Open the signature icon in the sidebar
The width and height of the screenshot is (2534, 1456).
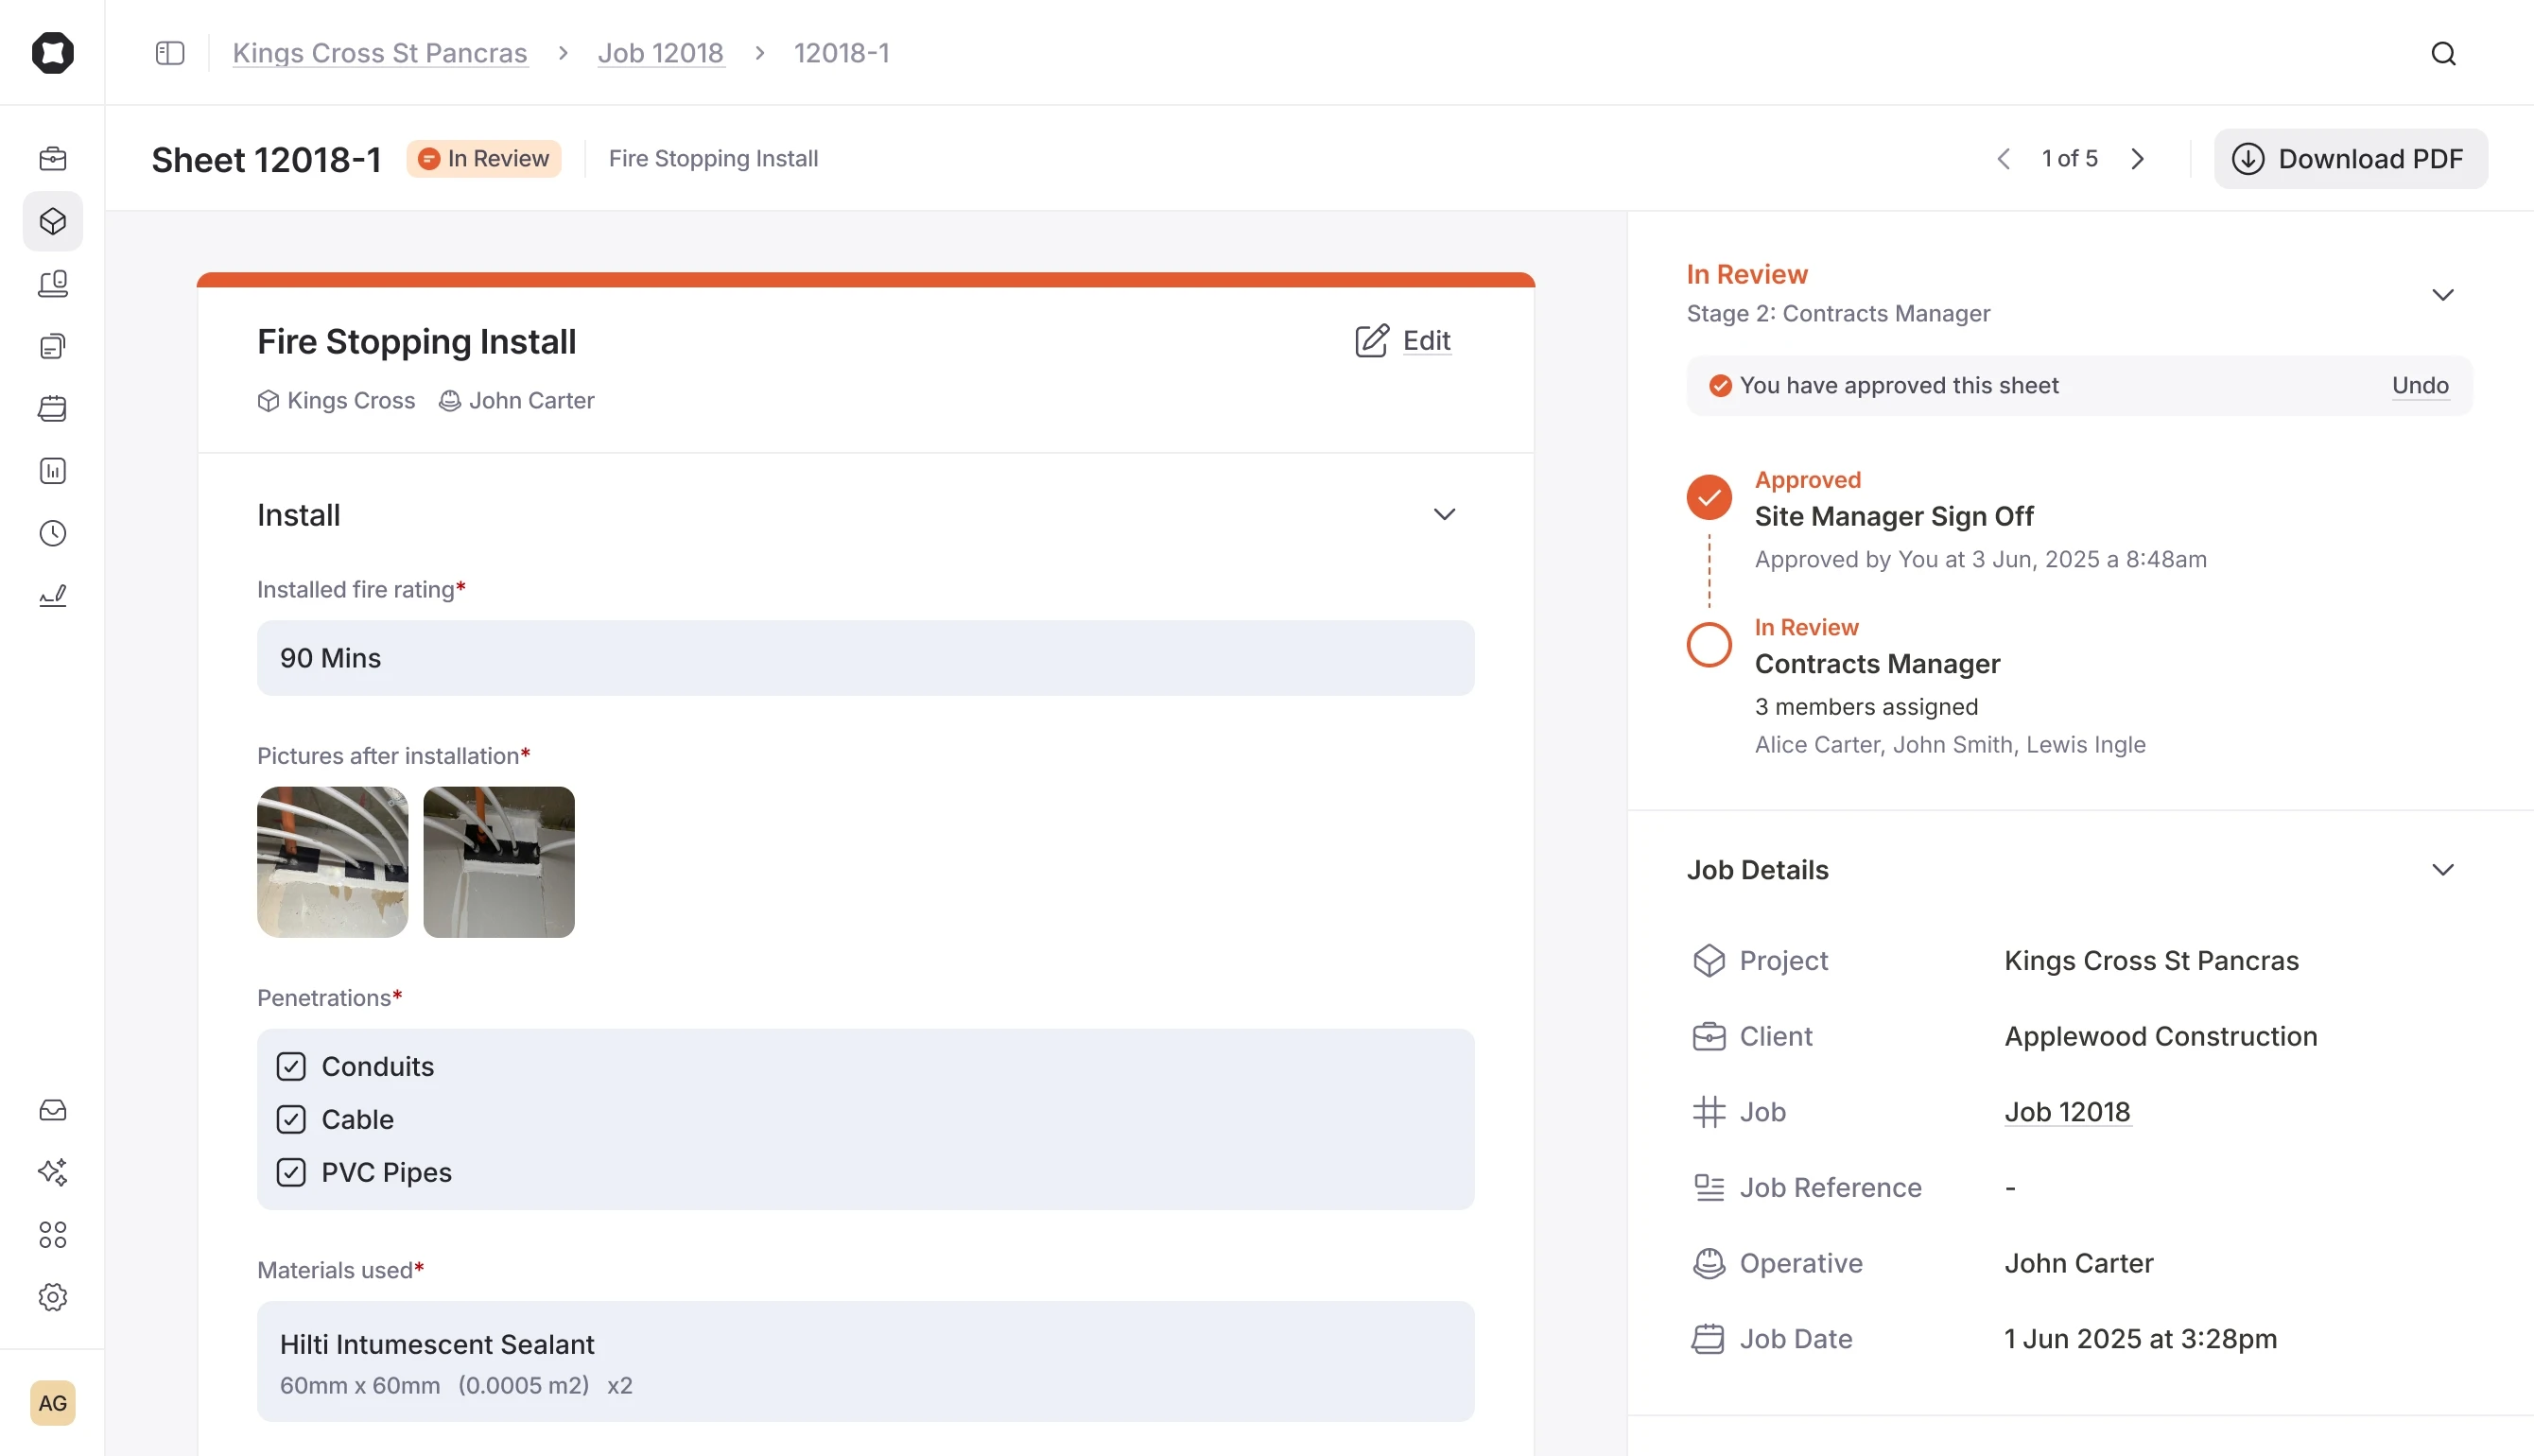pyautogui.click(x=52, y=595)
